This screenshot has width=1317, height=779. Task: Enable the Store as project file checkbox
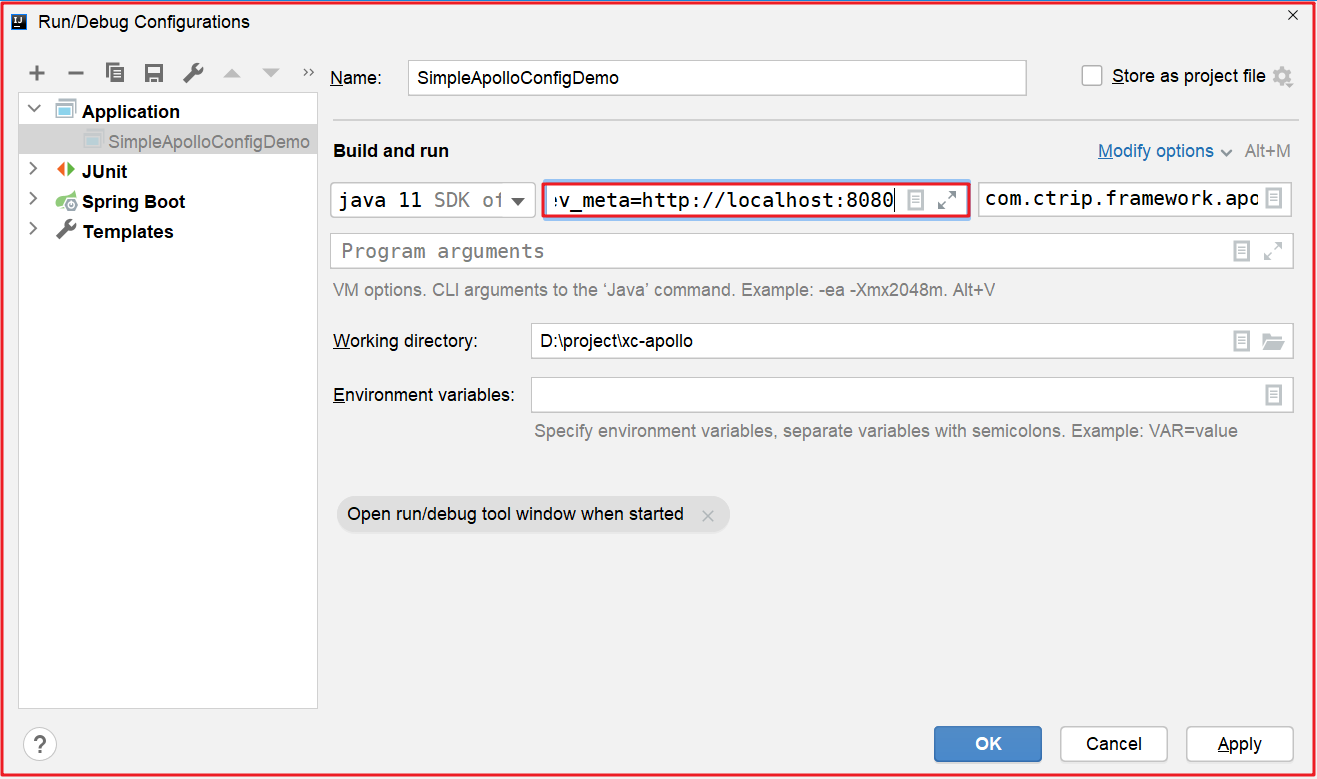point(1092,76)
